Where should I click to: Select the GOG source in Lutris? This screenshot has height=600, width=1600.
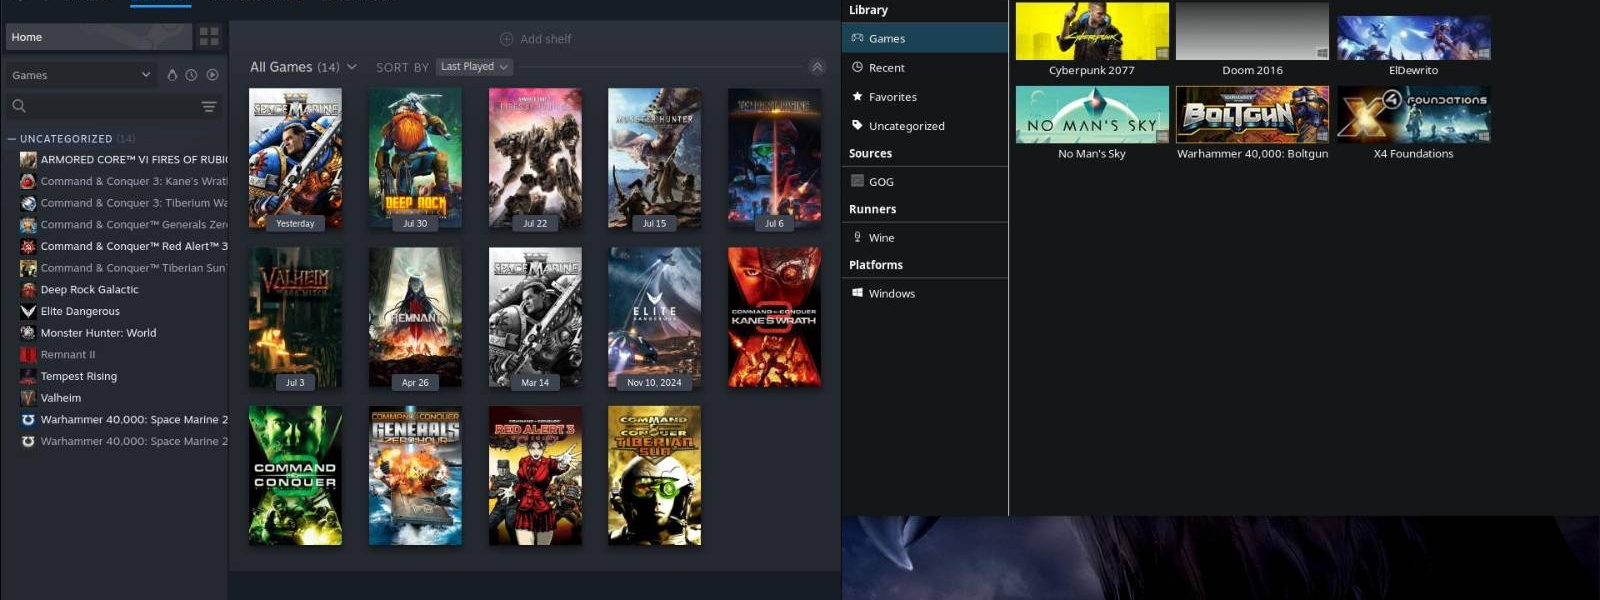click(x=881, y=182)
